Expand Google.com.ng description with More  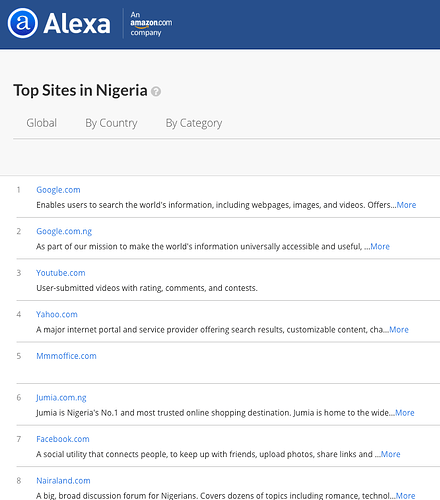pos(380,247)
